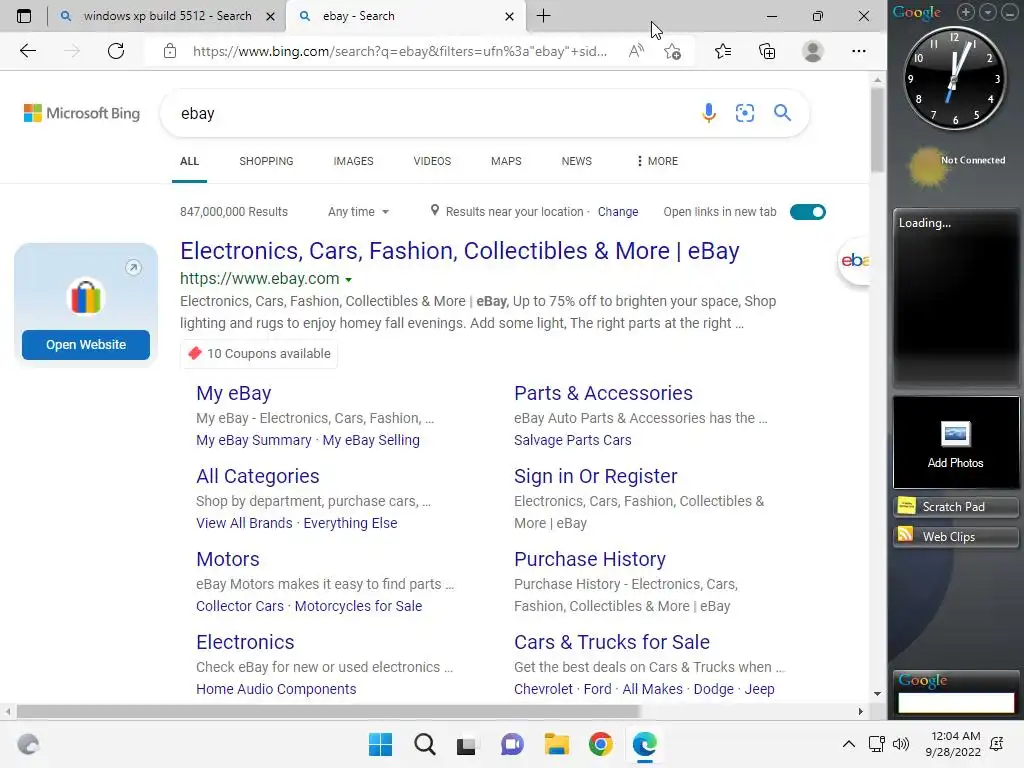This screenshot has height=768, width=1024.
Task: Open the Motorcycles for Sale link
Action: [358, 606]
